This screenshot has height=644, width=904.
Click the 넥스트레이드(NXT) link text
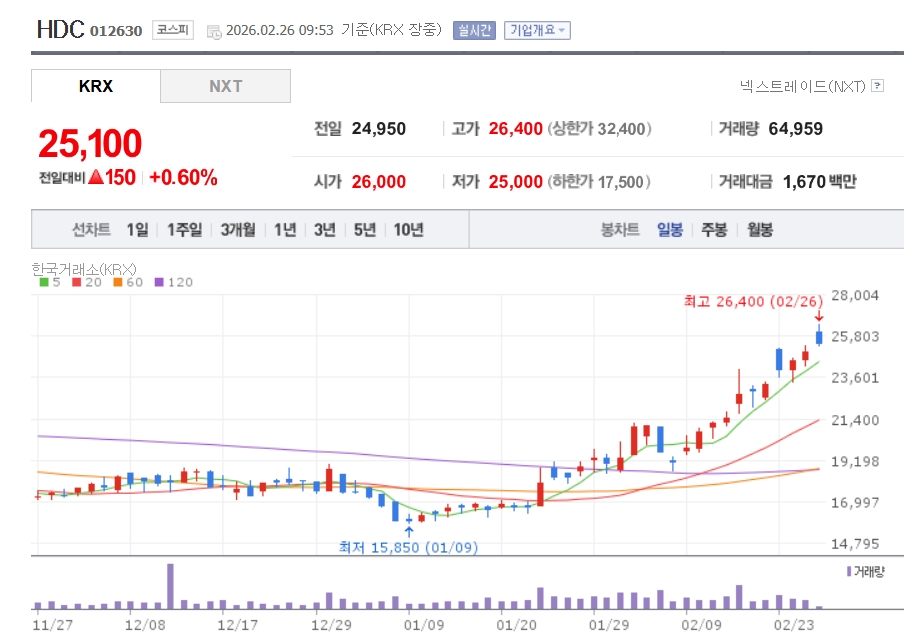803,86
